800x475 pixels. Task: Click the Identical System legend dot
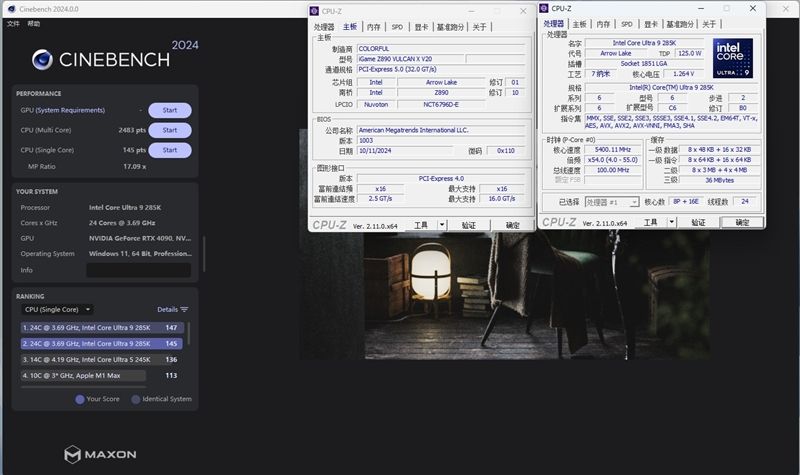[136, 399]
